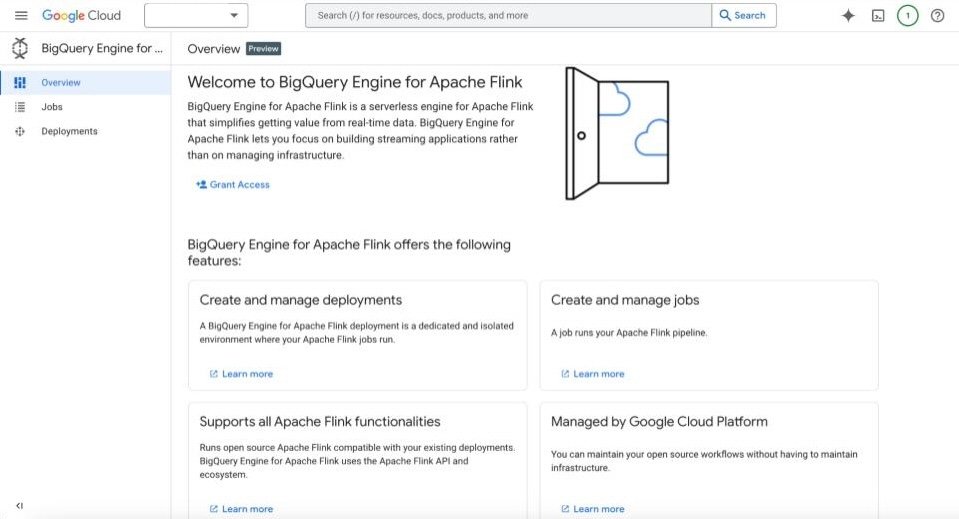Open the main navigation hamburger menu
The width and height of the screenshot is (959, 519).
[21, 15]
